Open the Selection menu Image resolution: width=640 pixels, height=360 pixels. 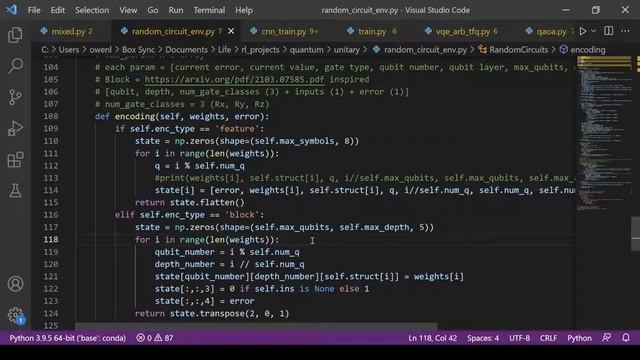coord(92,10)
